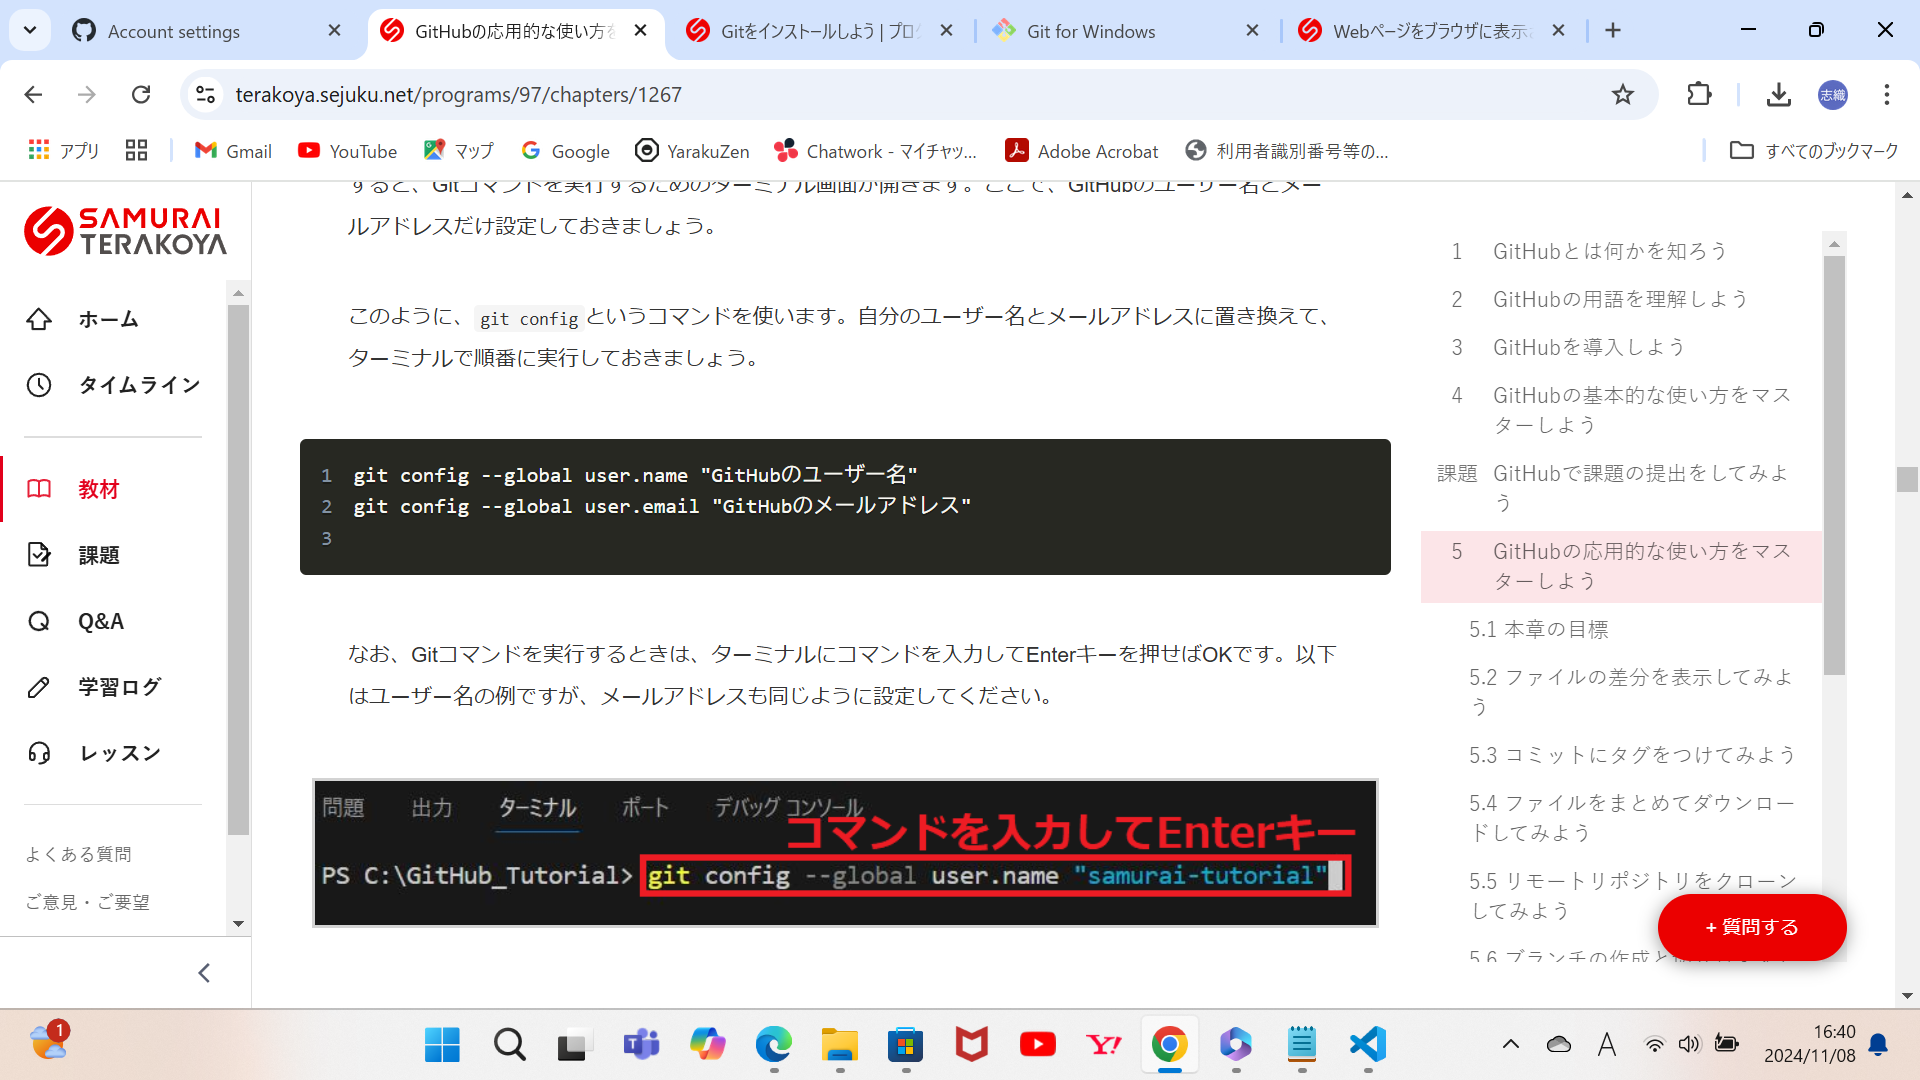1920x1080 pixels.
Task: Go forward with the forward arrow
Action: pyautogui.click(x=87, y=94)
